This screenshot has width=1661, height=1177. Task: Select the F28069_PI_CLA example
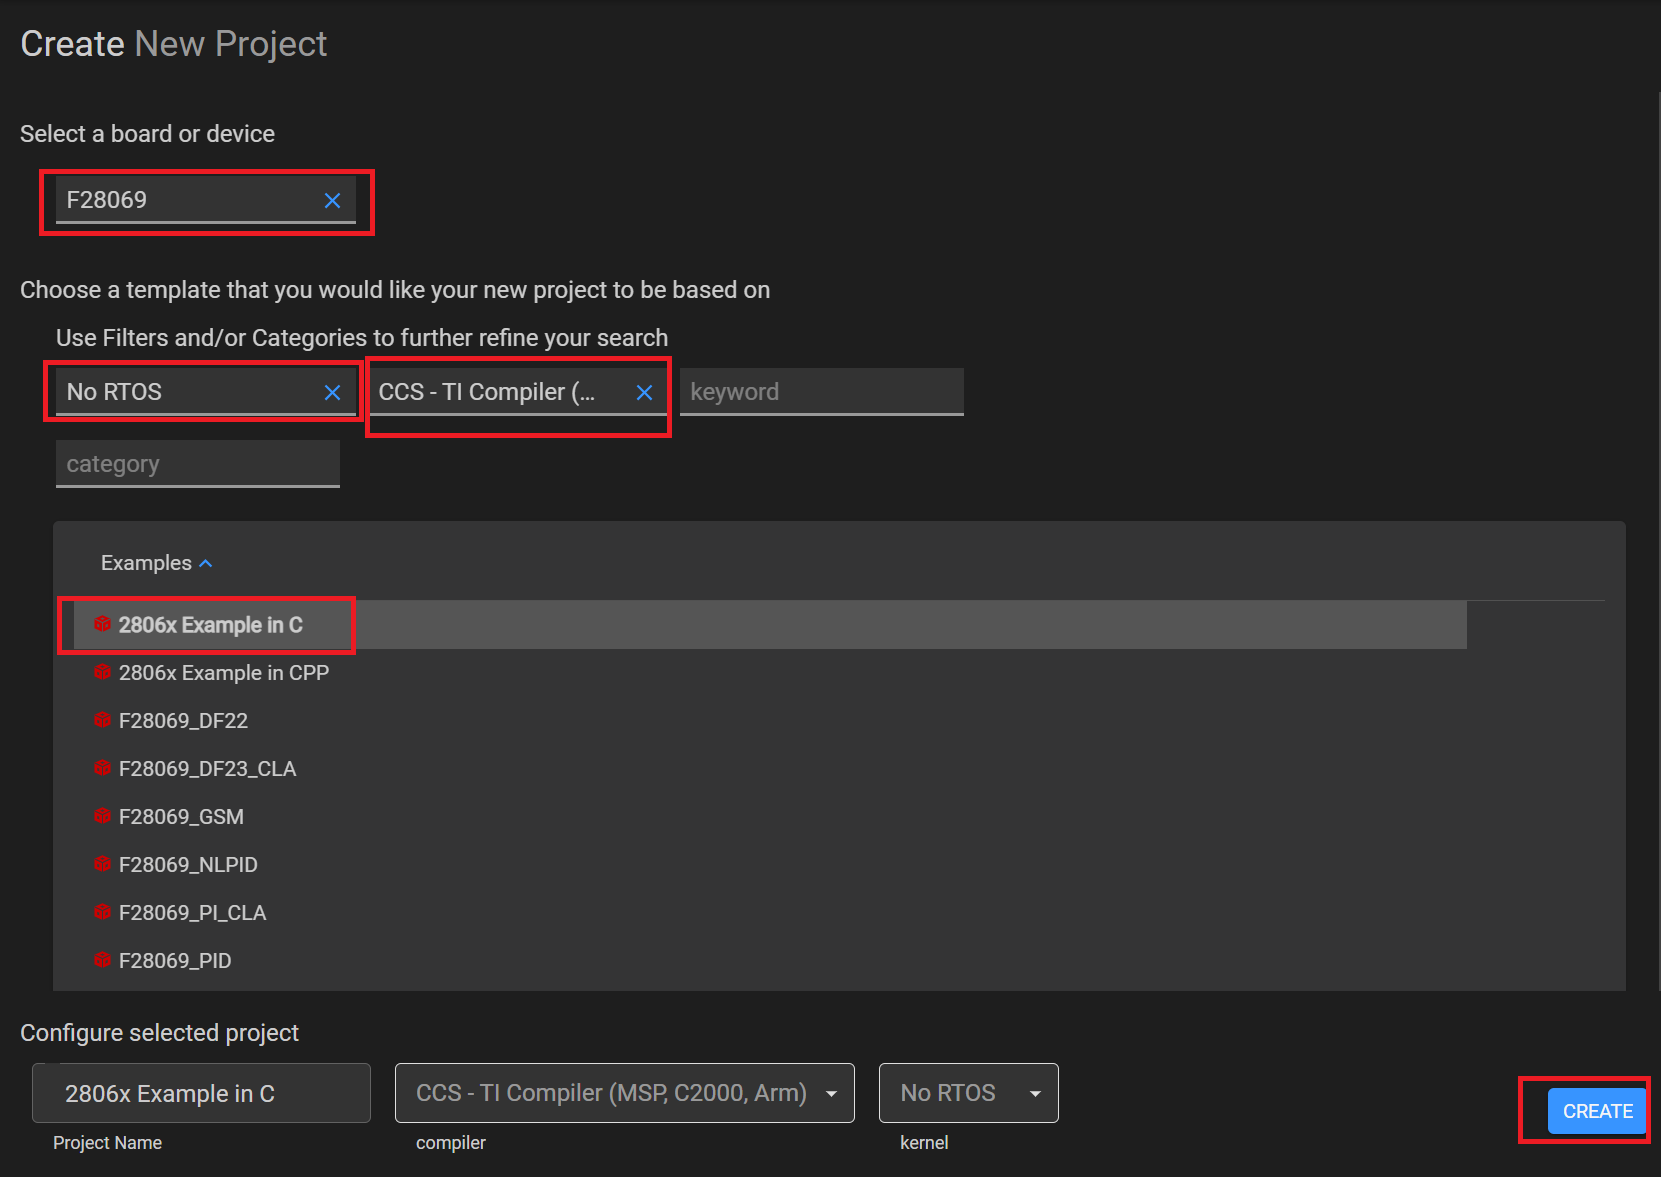[770, 913]
